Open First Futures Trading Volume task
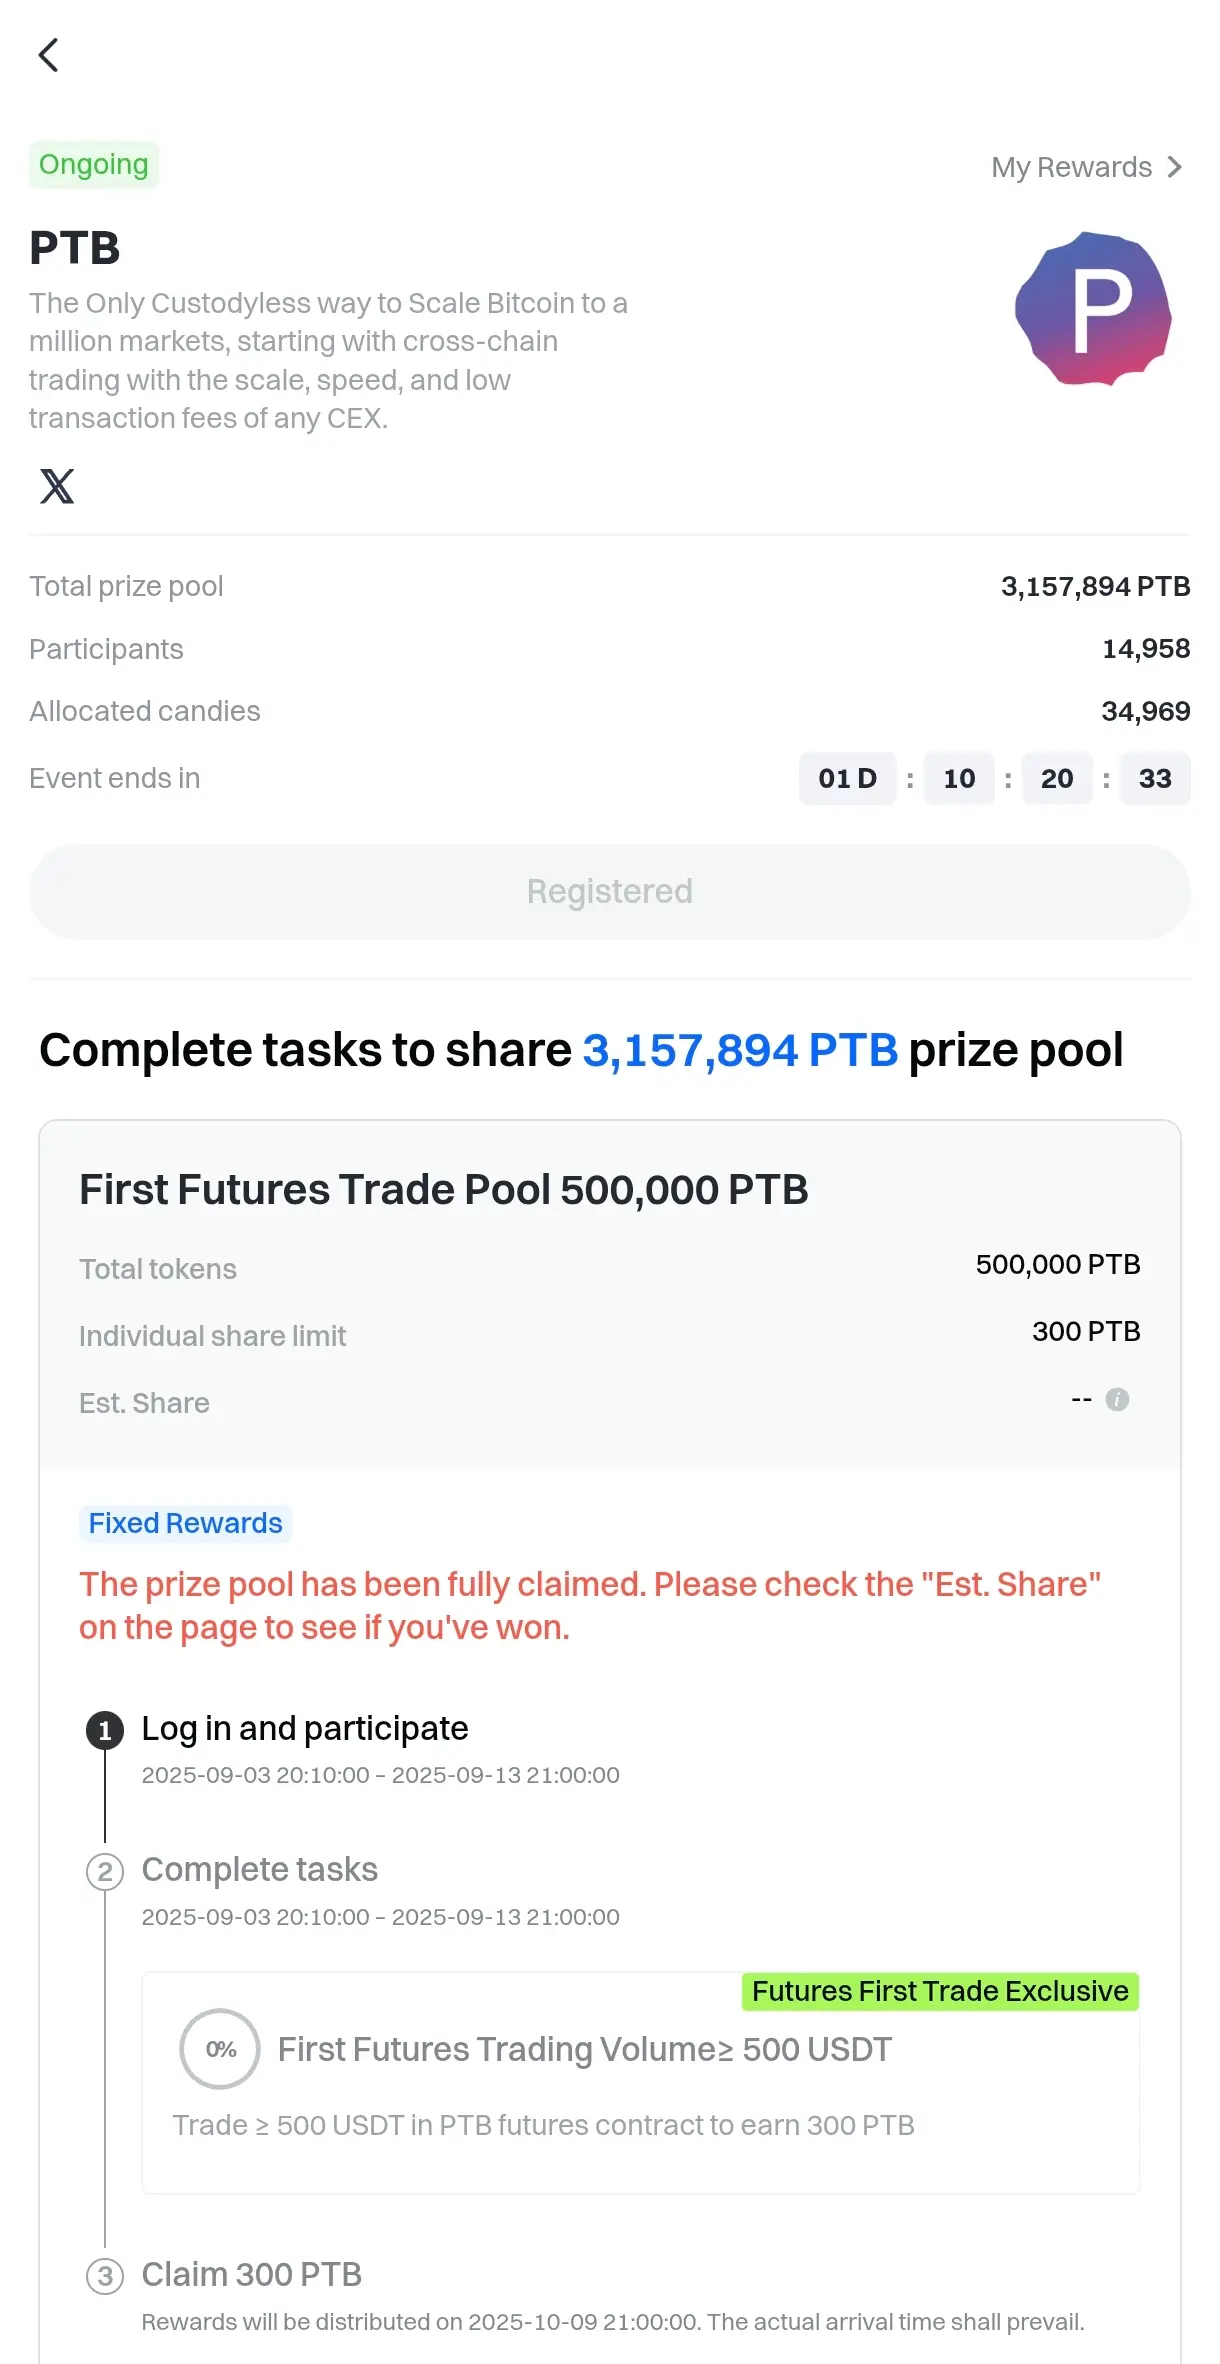The width and height of the screenshot is (1220, 2364). pos(641,2083)
